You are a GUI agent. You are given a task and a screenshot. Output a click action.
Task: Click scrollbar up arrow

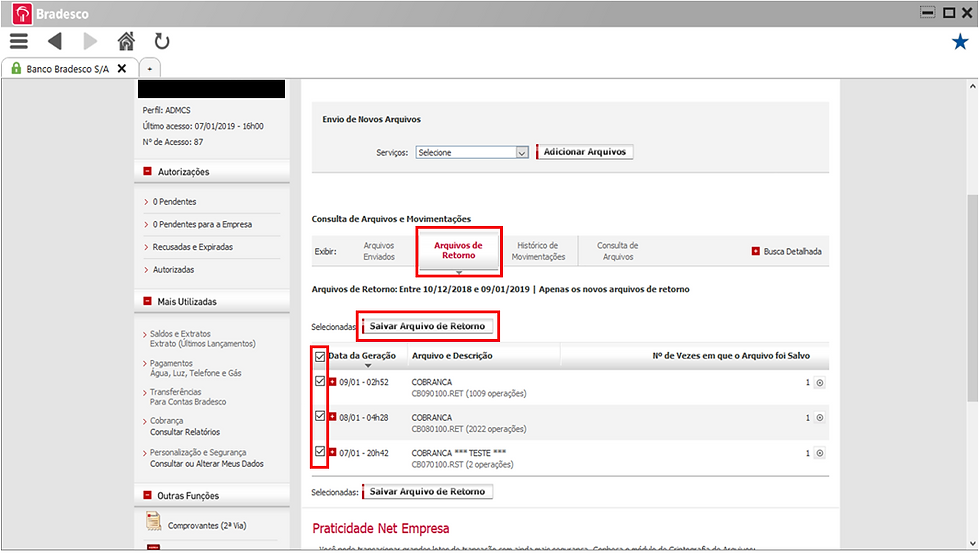[x=972, y=86]
